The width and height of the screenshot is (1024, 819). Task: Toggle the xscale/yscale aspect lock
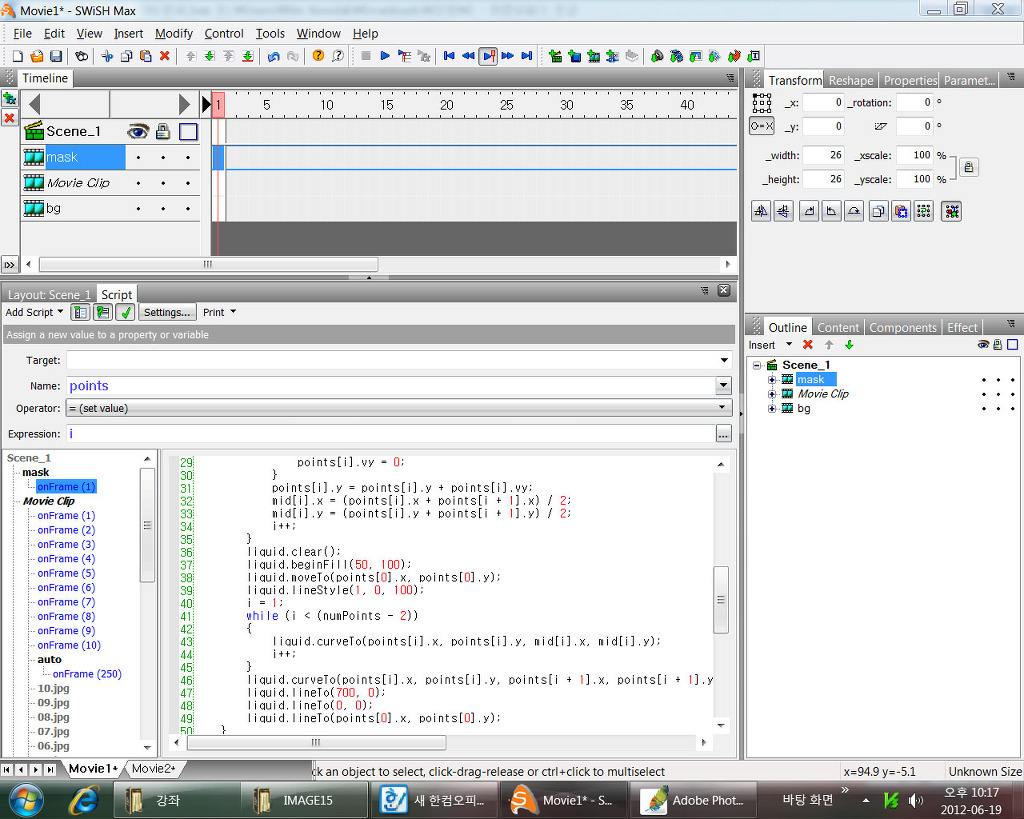968,167
